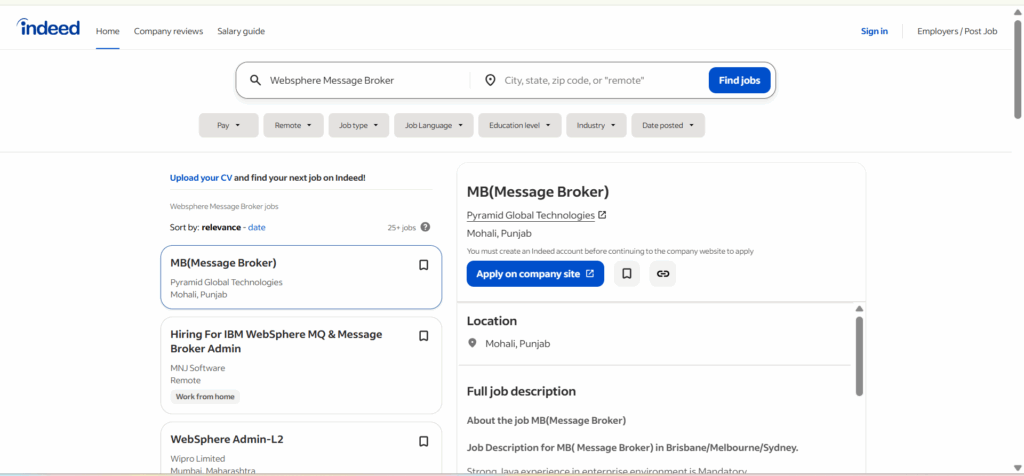Click the location pin icon in search bar
This screenshot has width=1024, height=476.
490,80
